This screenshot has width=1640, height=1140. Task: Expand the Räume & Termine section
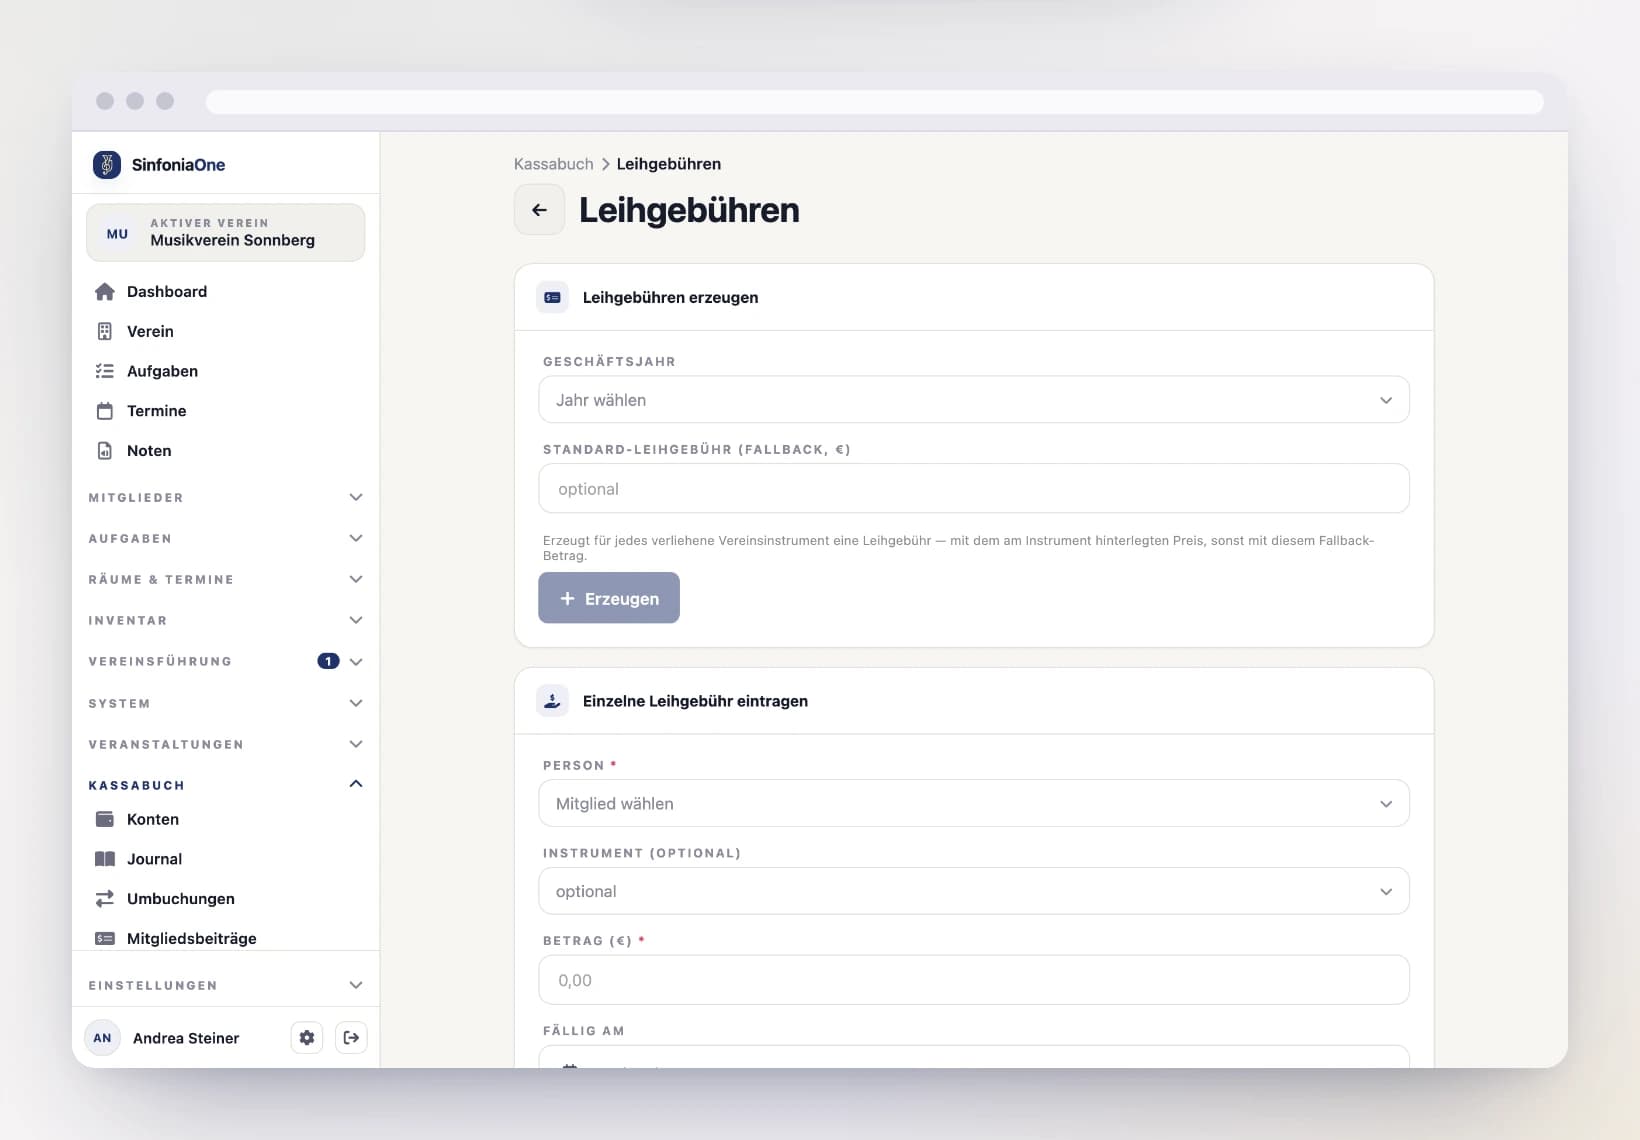click(226, 579)
